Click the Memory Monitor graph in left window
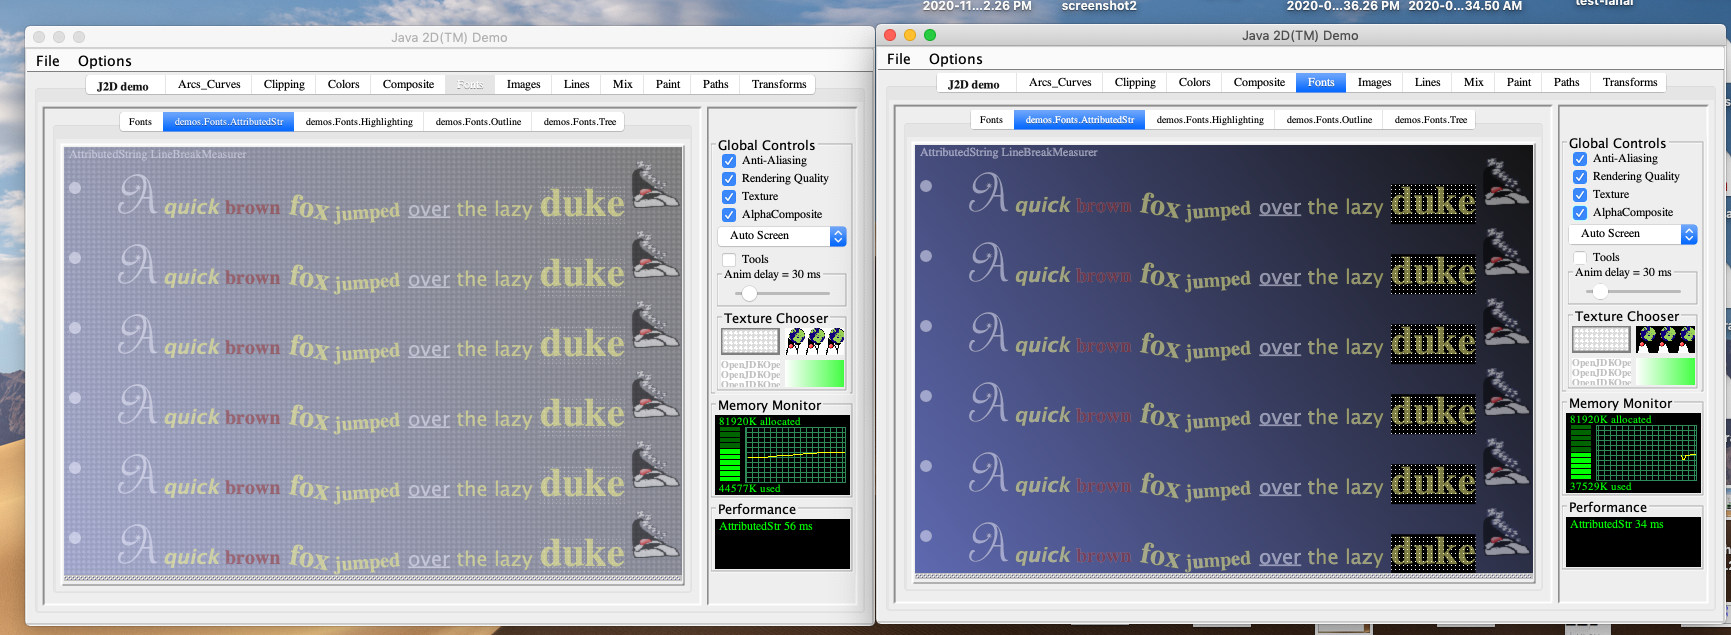Viewport: 1731px width, 635px height. pos(783,455)
